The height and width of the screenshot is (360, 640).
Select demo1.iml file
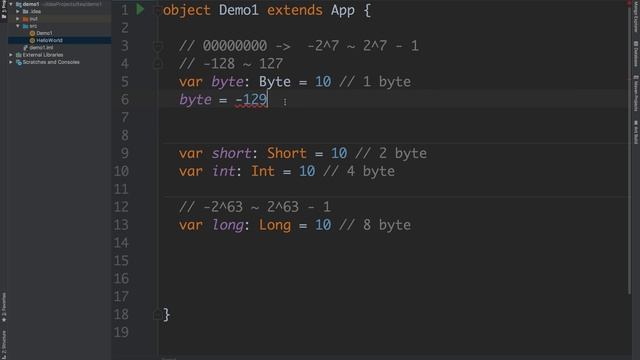[41, 48]
